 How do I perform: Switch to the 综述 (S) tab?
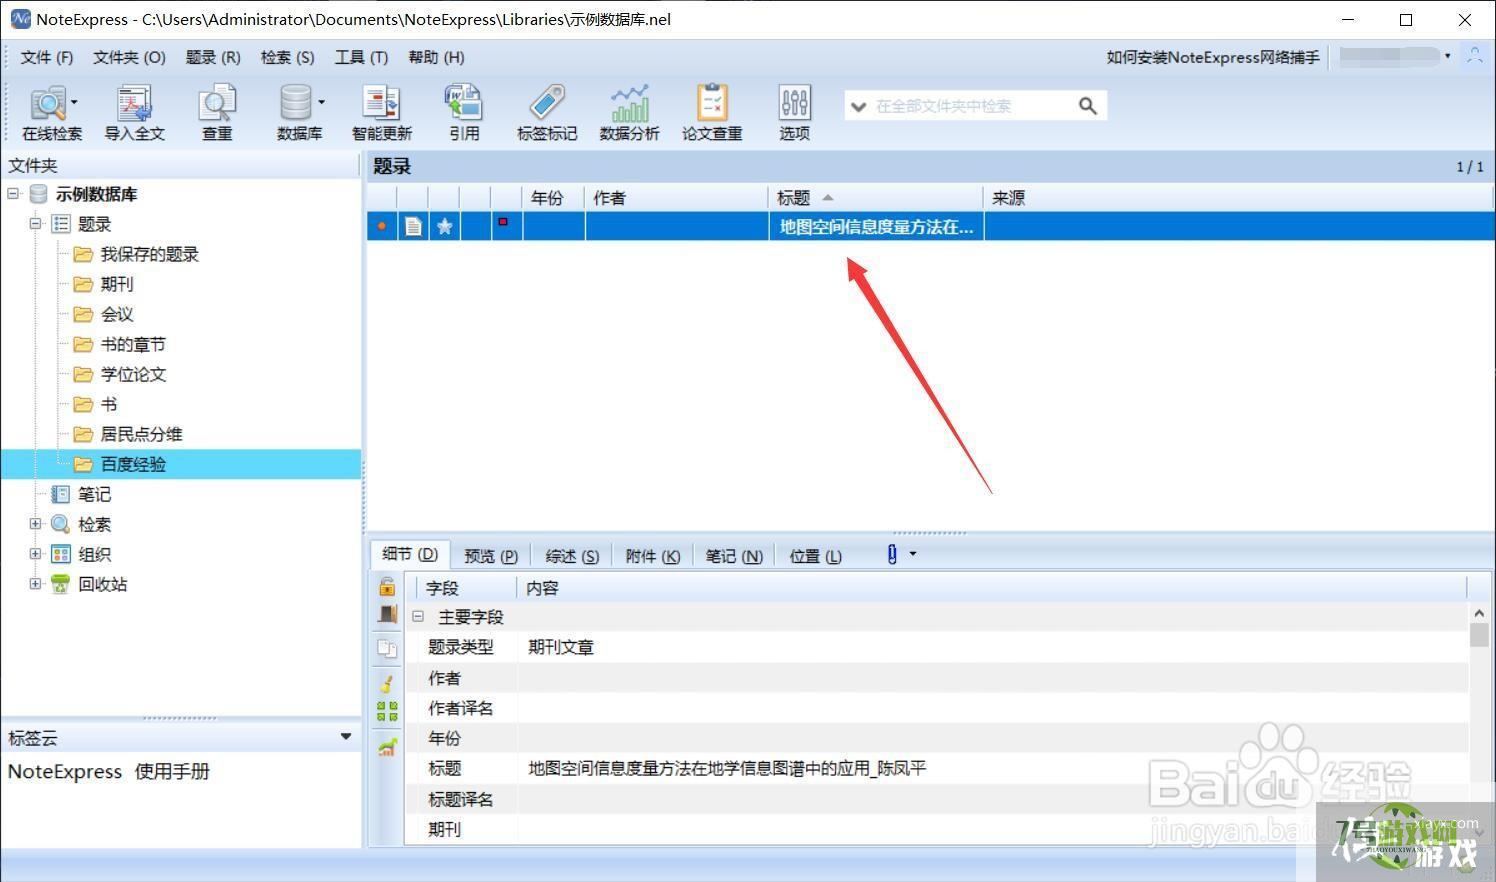pos(572,556)
